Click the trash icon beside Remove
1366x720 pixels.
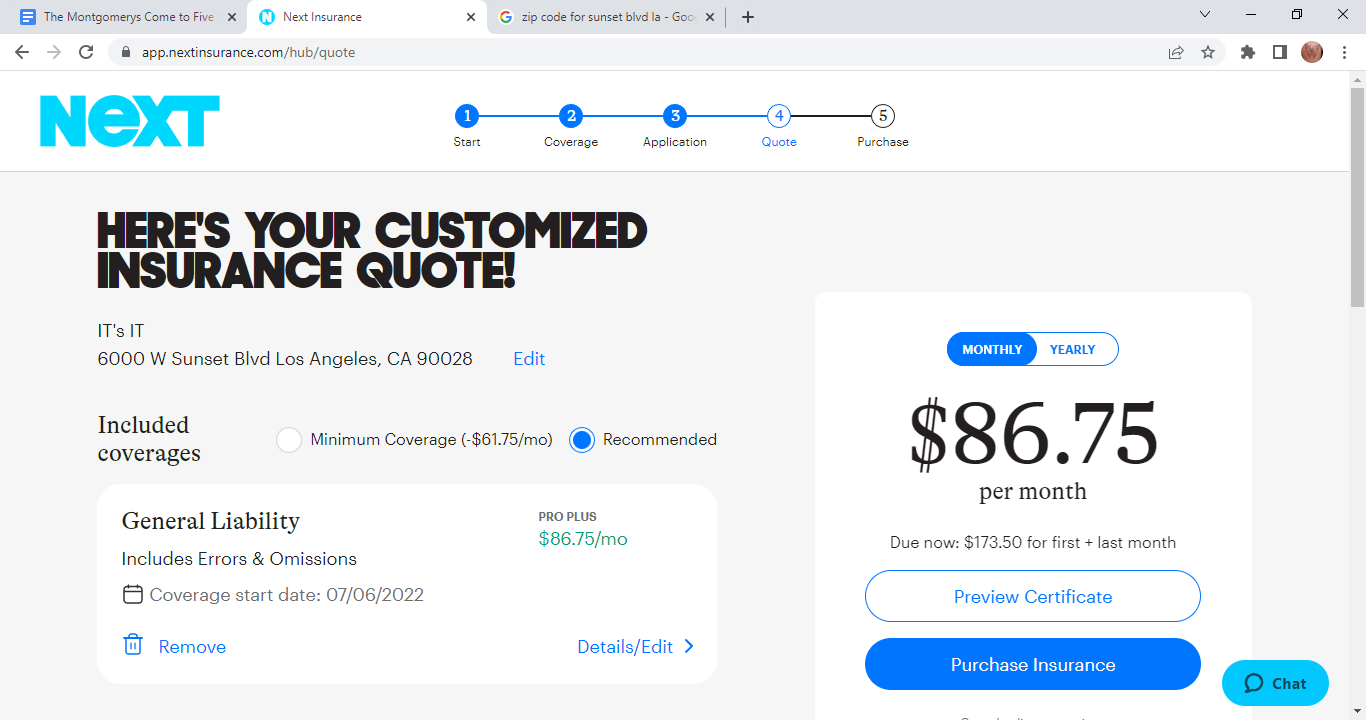(132, 645)
